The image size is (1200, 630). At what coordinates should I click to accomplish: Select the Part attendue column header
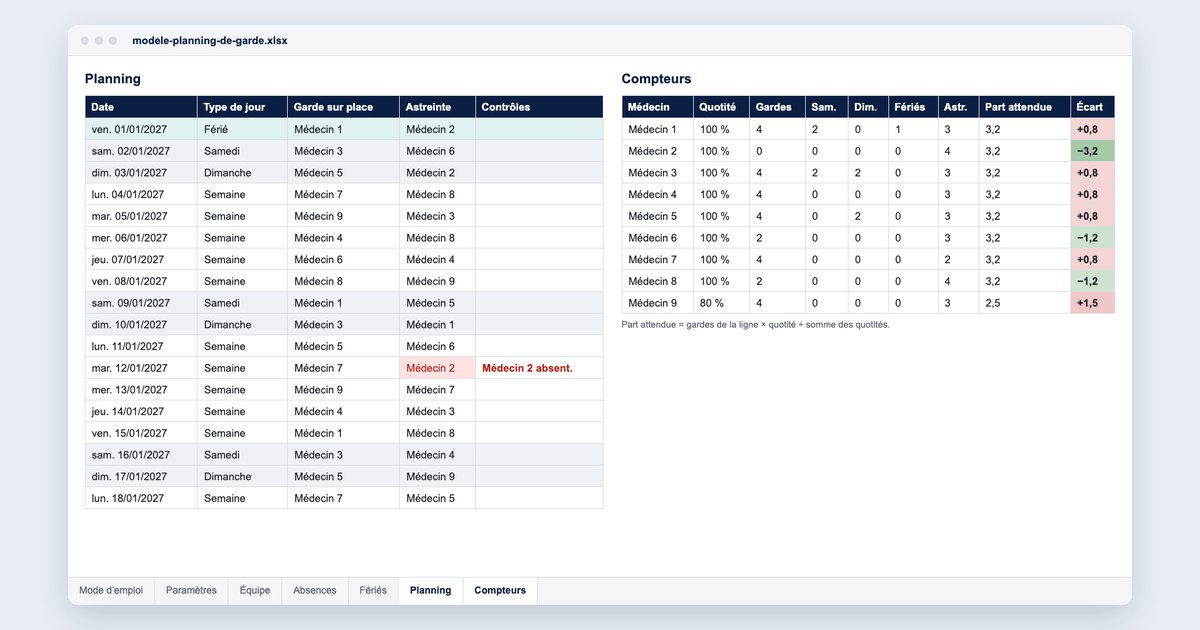[1024, 107]
